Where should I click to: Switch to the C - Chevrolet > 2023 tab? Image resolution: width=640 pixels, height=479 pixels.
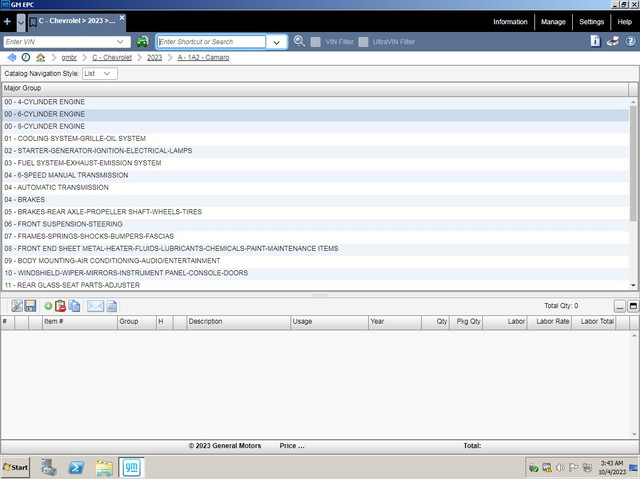click(x=77, y=21)
